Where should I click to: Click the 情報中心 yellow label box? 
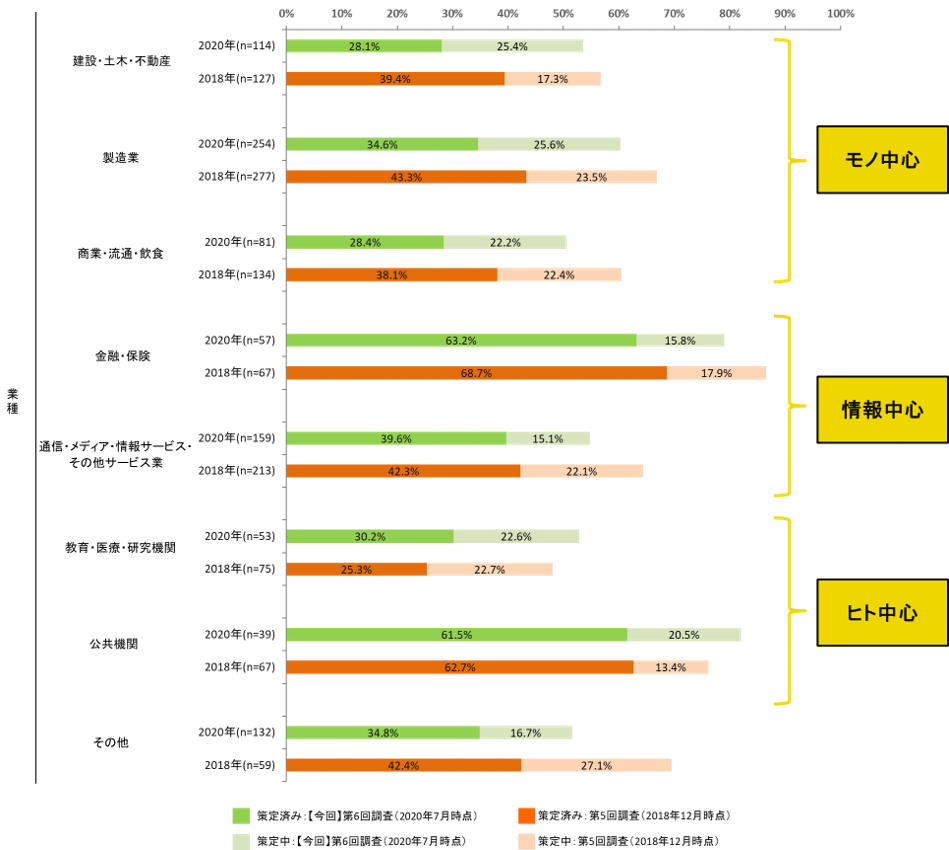coord(882,410)
